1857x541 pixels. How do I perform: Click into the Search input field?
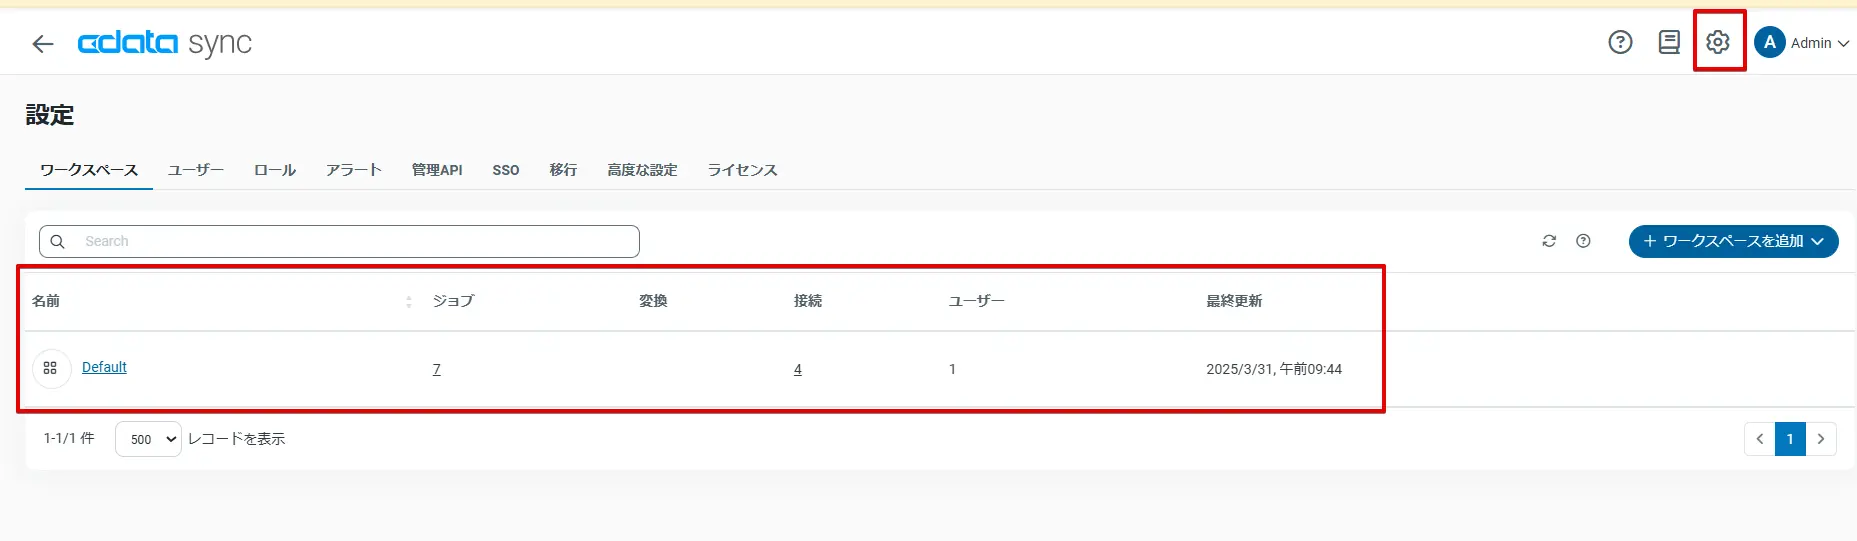point(350,241)
